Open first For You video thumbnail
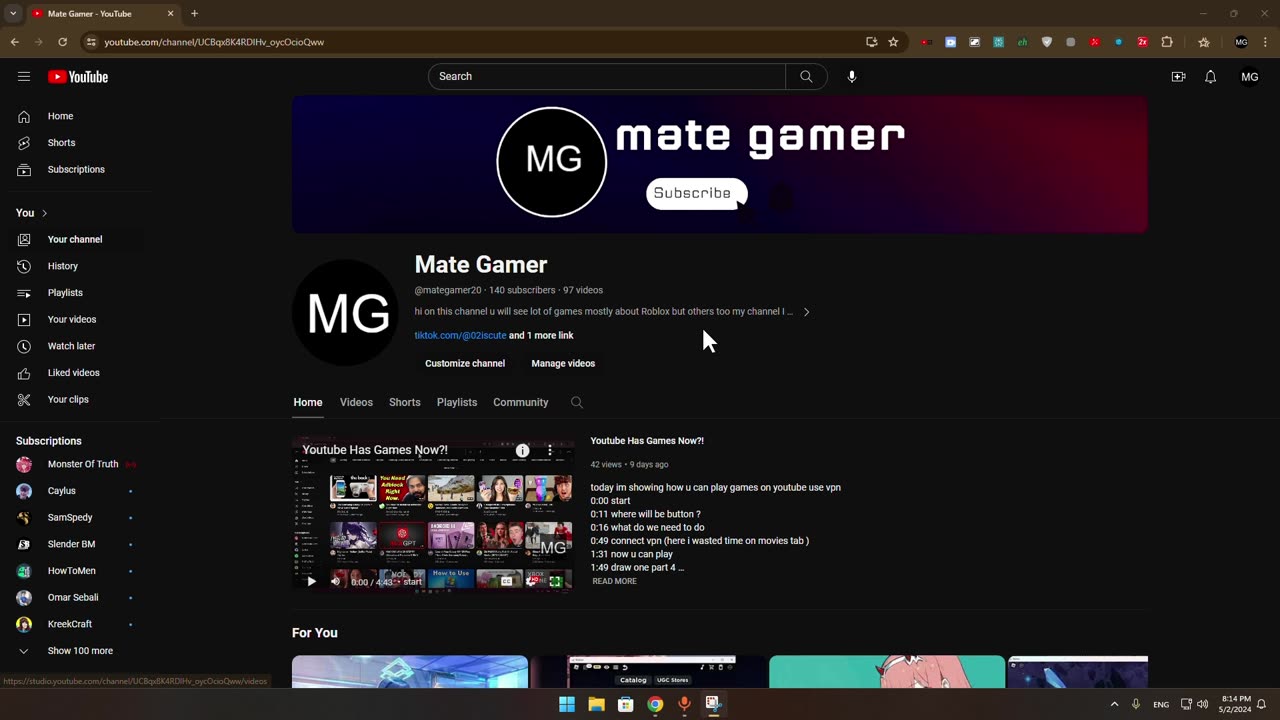The height and width of the screenshot is (720, 1280). (x=410, y=672)
